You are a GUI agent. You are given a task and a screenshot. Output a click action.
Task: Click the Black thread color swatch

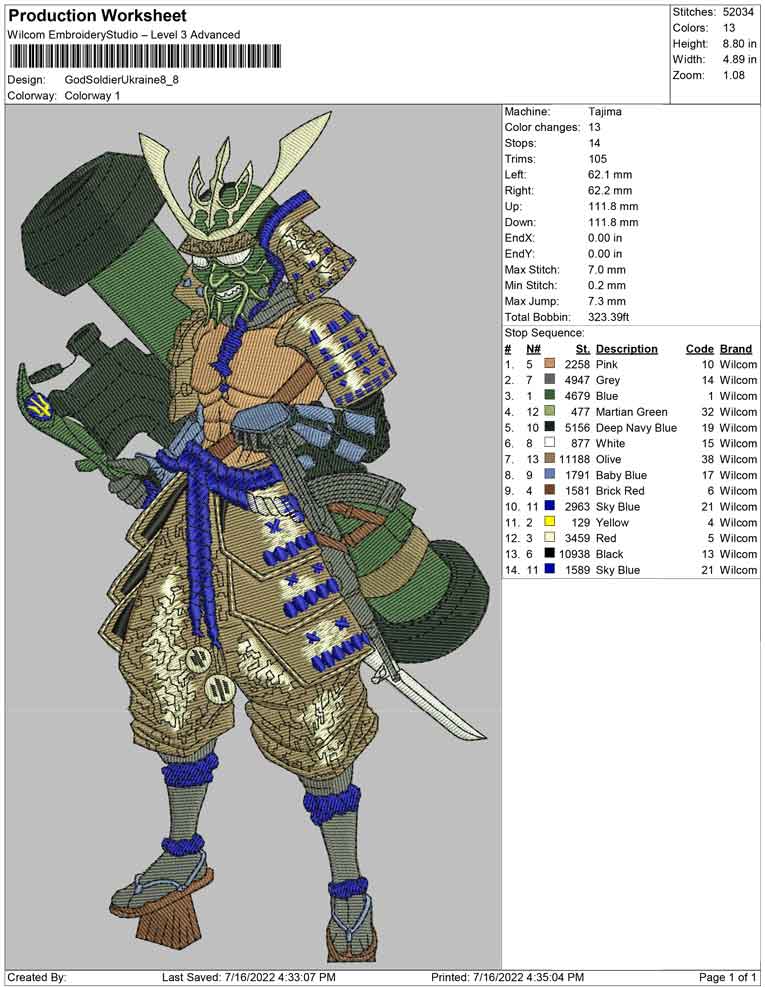pos(550,553)
